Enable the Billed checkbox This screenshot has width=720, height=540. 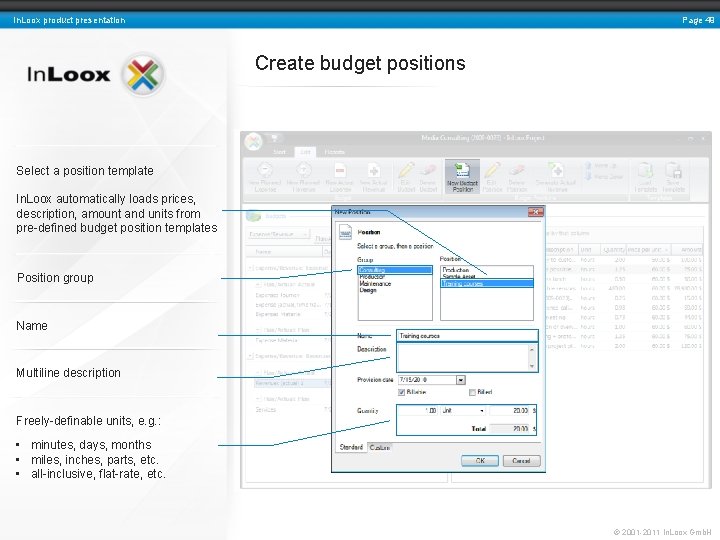click(x=472, y=392)
